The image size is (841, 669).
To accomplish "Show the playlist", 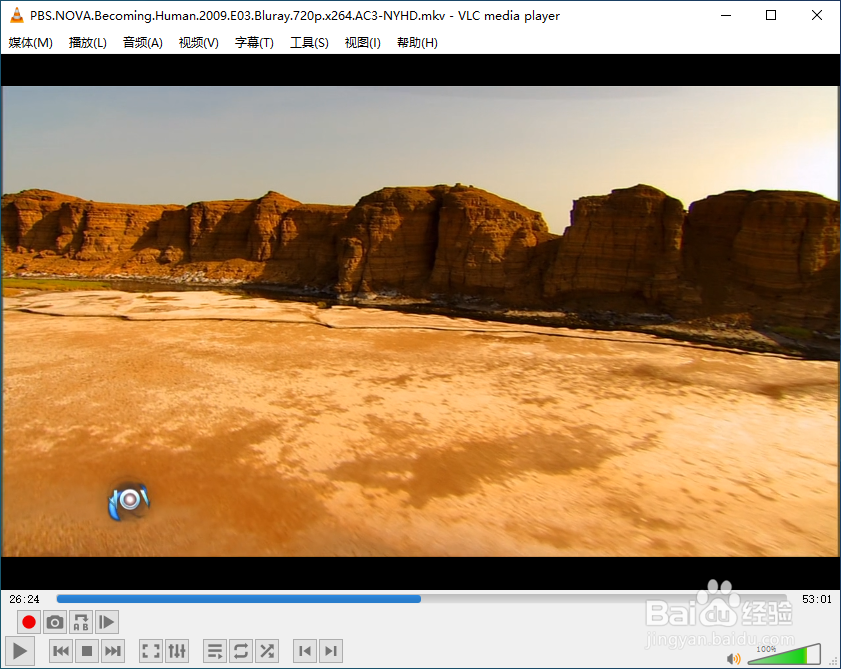I will pos(215,651).
